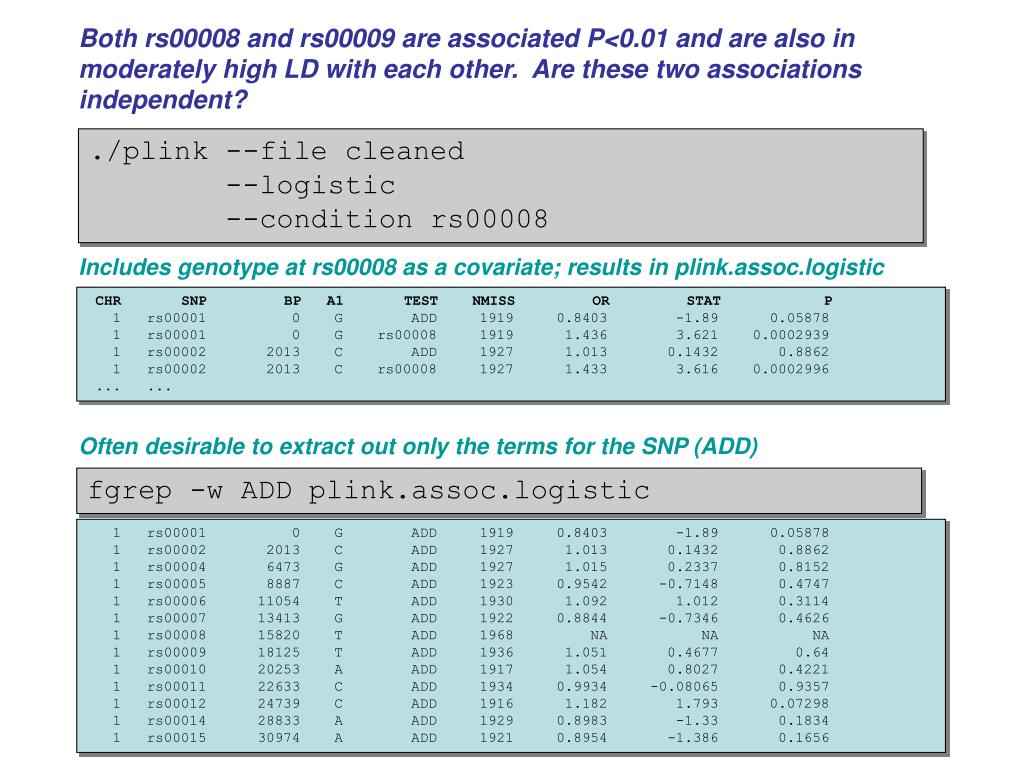
Task: Click NMISS value '1936' for rs00009
Action: (x=497, y=652)
